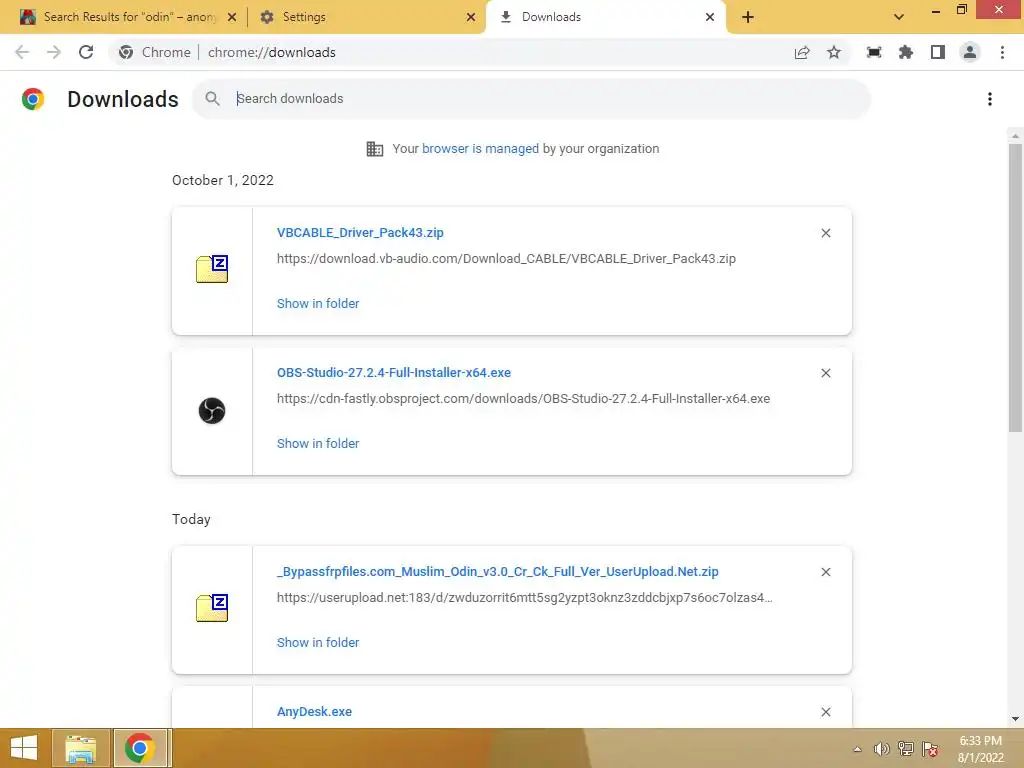Show the Muslim_Odin zip in folder
The width and height of the screenshot is (1024, 768).
tap(318, 642)
